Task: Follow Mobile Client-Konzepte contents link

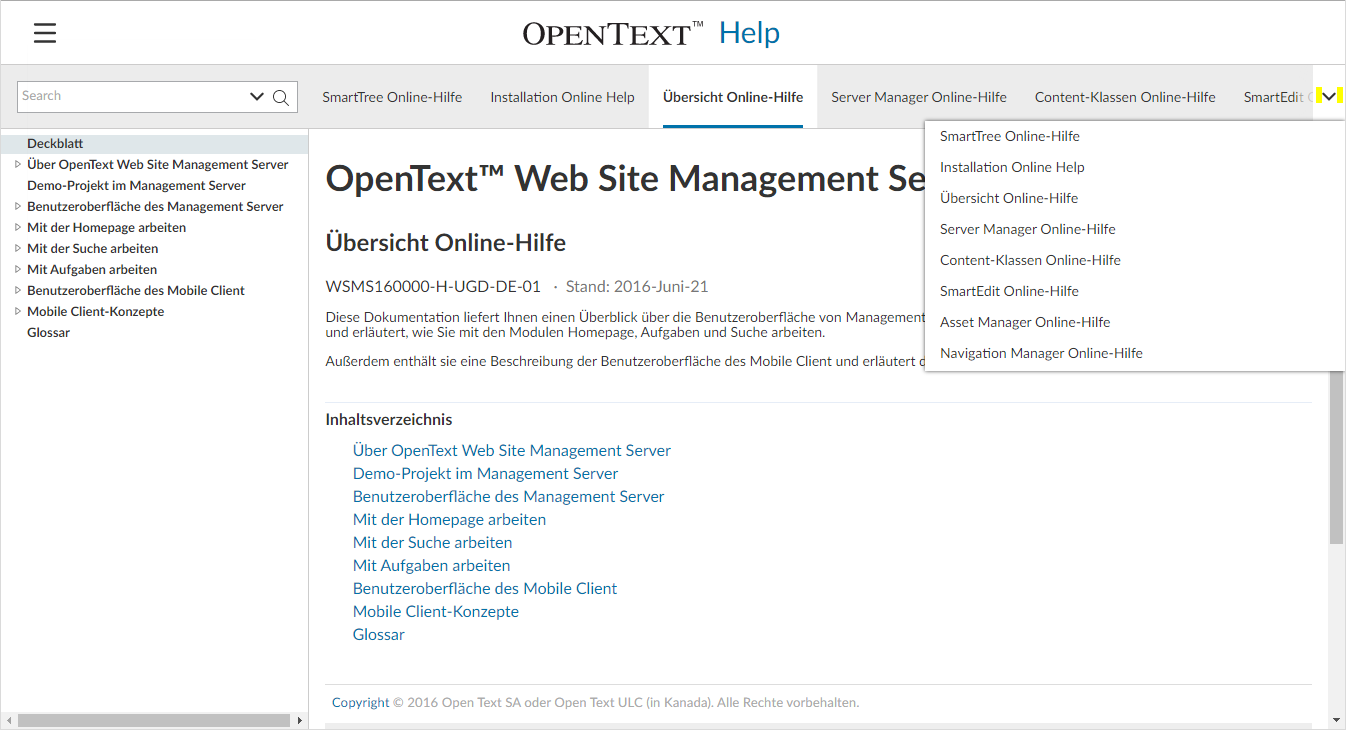Action: pyautogui.click(x=436, y=612)
